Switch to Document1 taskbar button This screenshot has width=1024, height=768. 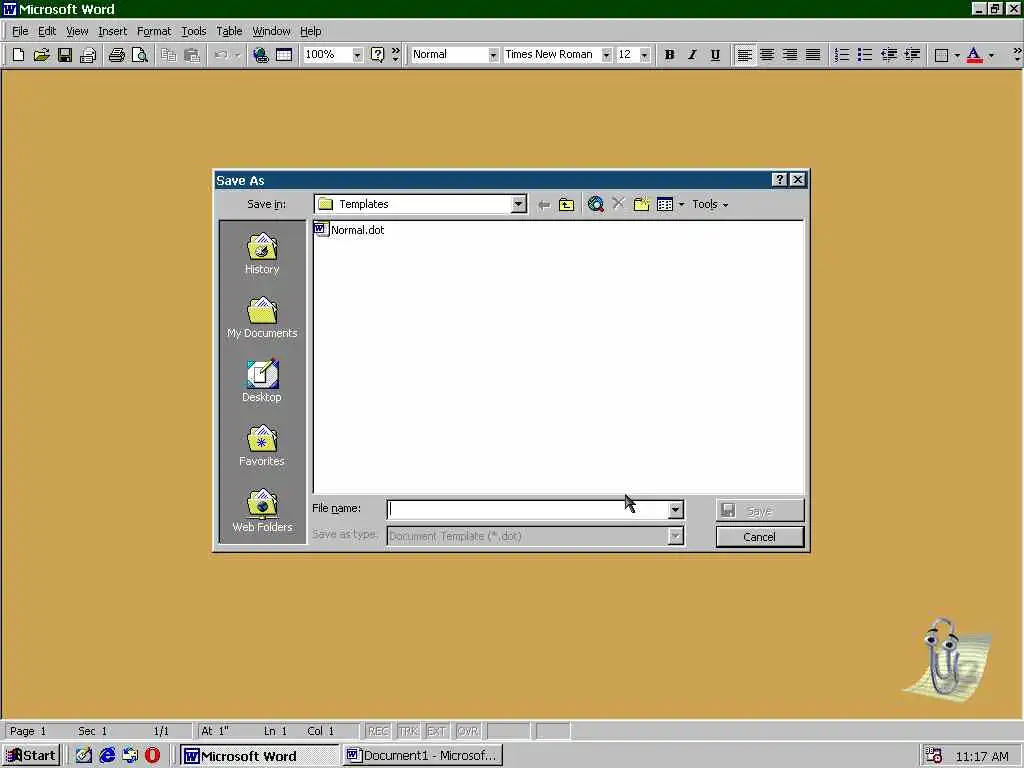point(423,756)
